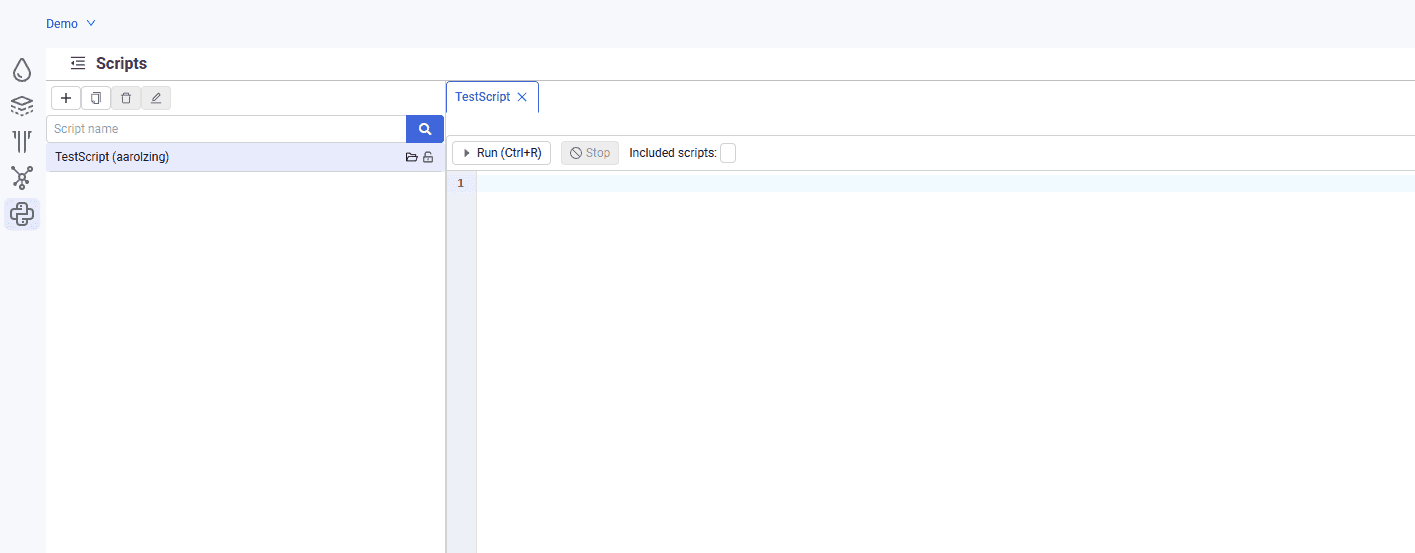Open the layers stack sidebar icon

(x=22, y=105)
